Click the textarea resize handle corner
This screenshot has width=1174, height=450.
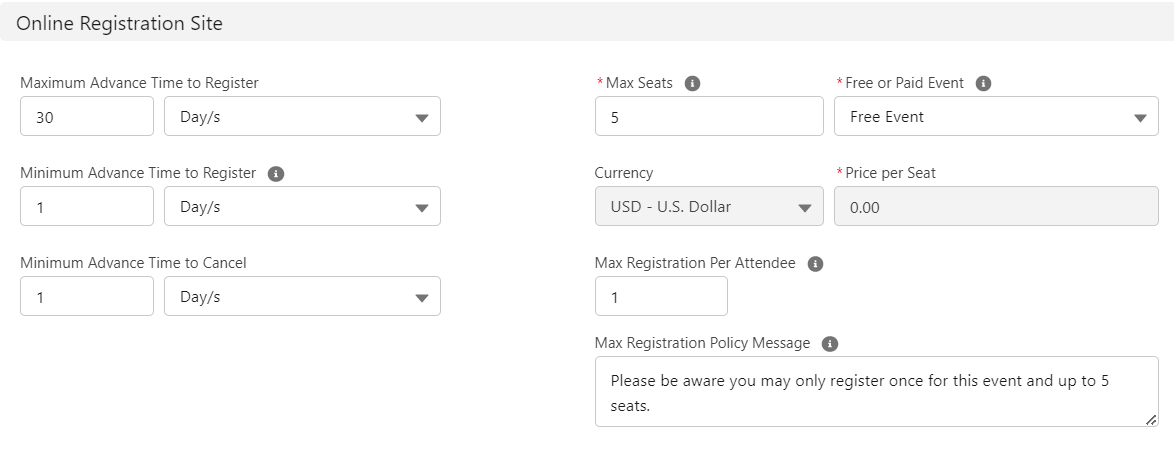pos(1151,420)
